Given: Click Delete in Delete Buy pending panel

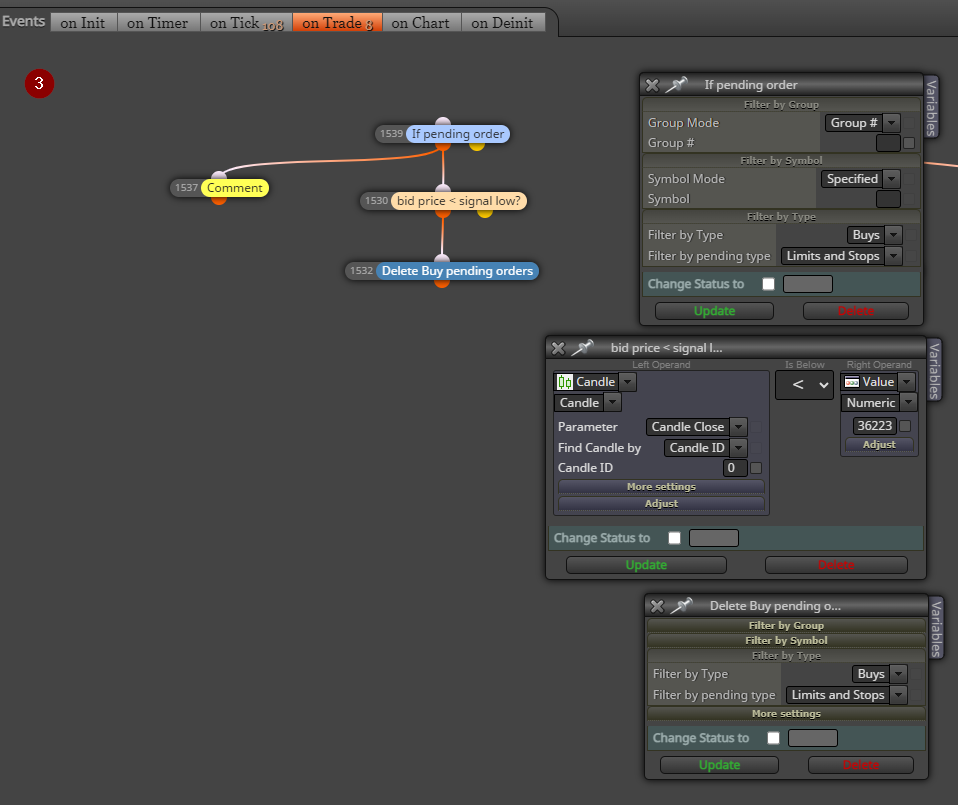Looking at the screenshot, I should tap(860, 765).
